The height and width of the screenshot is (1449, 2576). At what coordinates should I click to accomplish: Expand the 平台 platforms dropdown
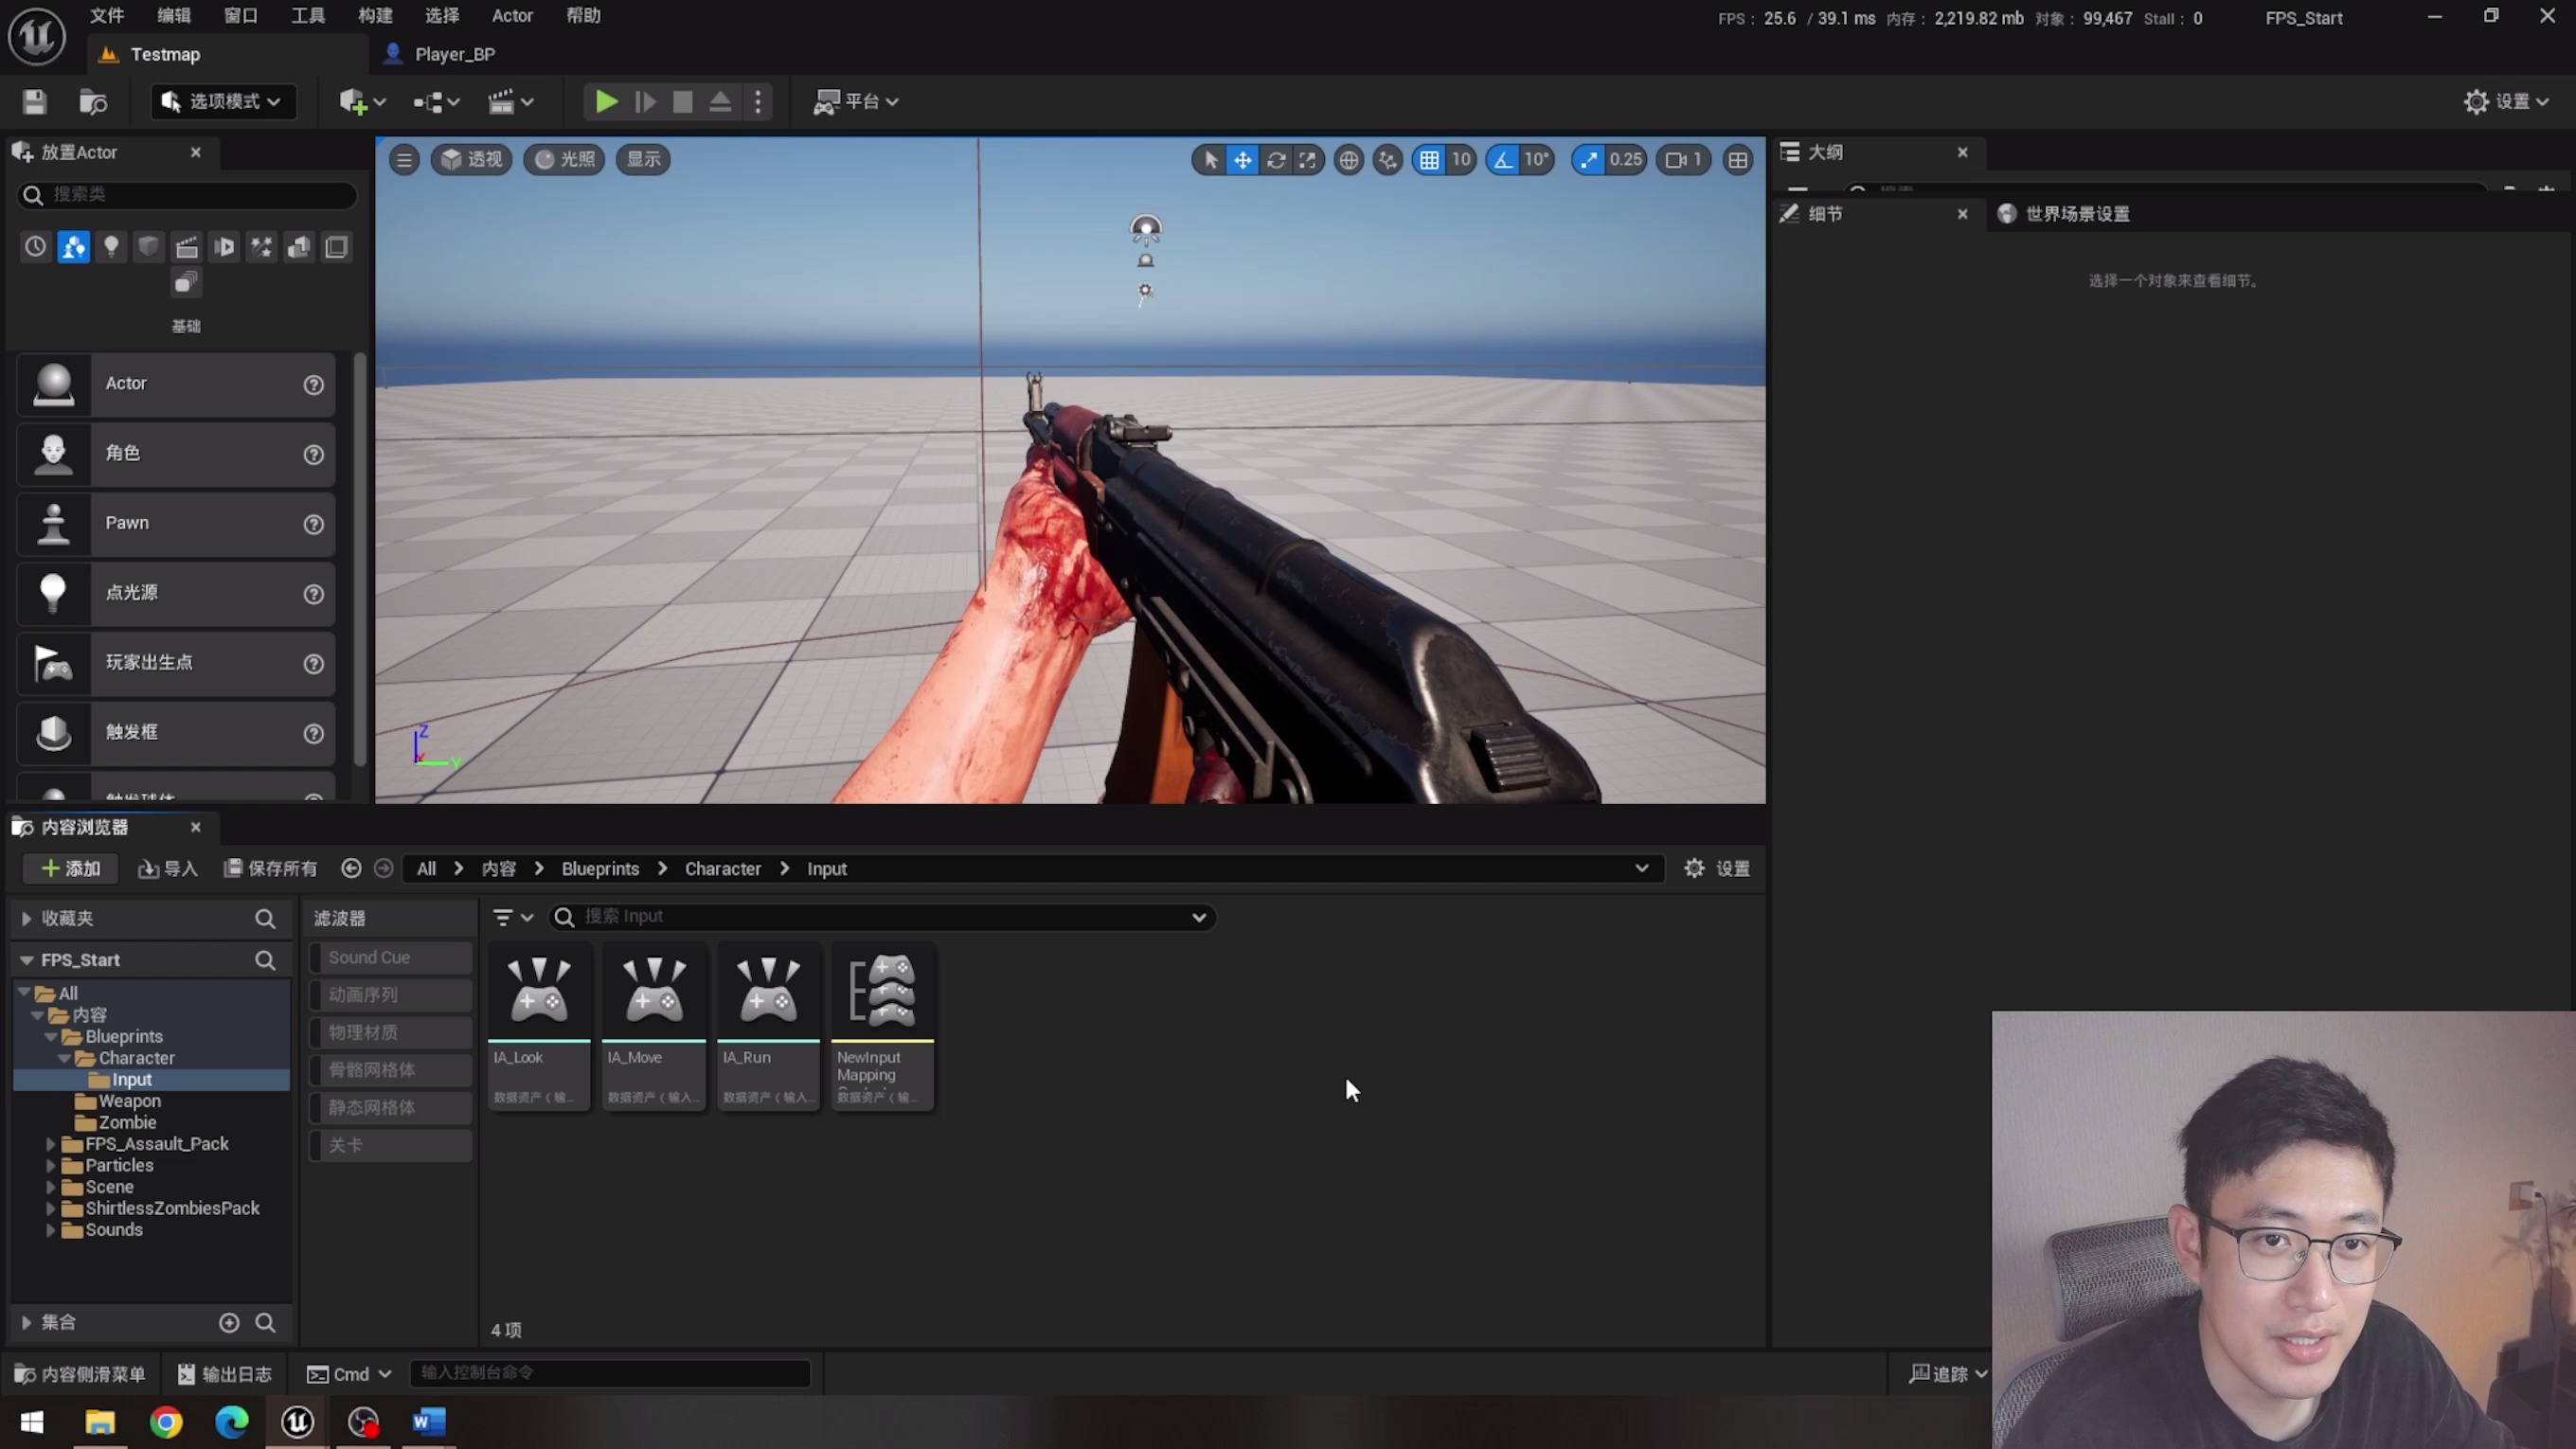[857, 102]
